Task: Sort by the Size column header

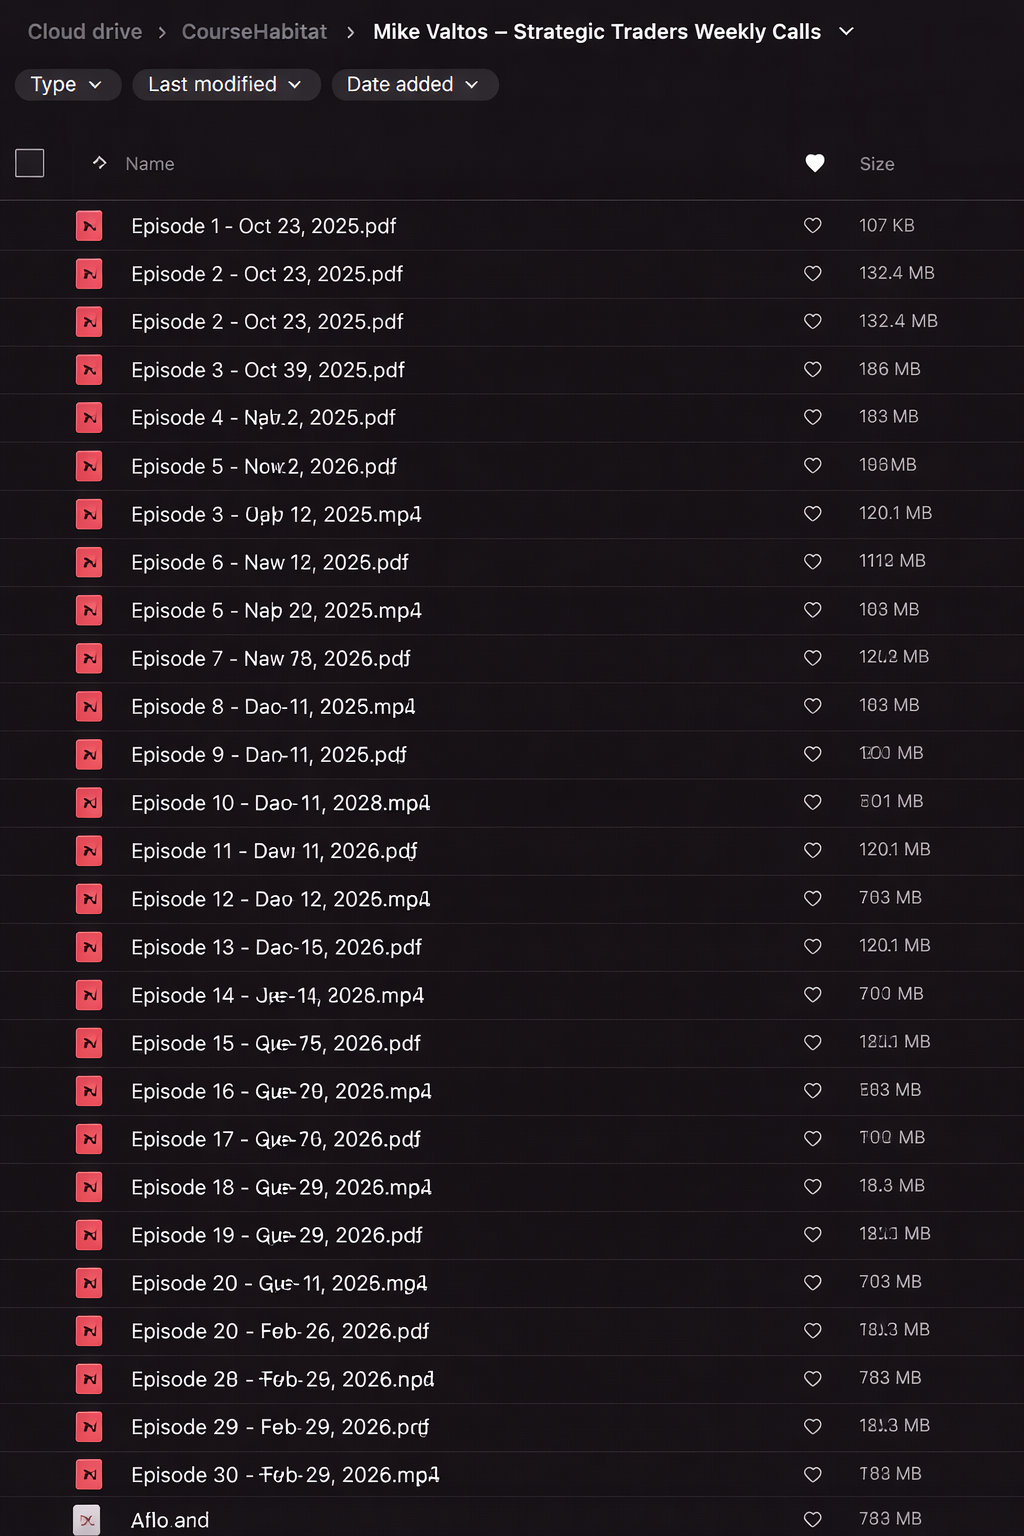Action: [x=877, y=164]
